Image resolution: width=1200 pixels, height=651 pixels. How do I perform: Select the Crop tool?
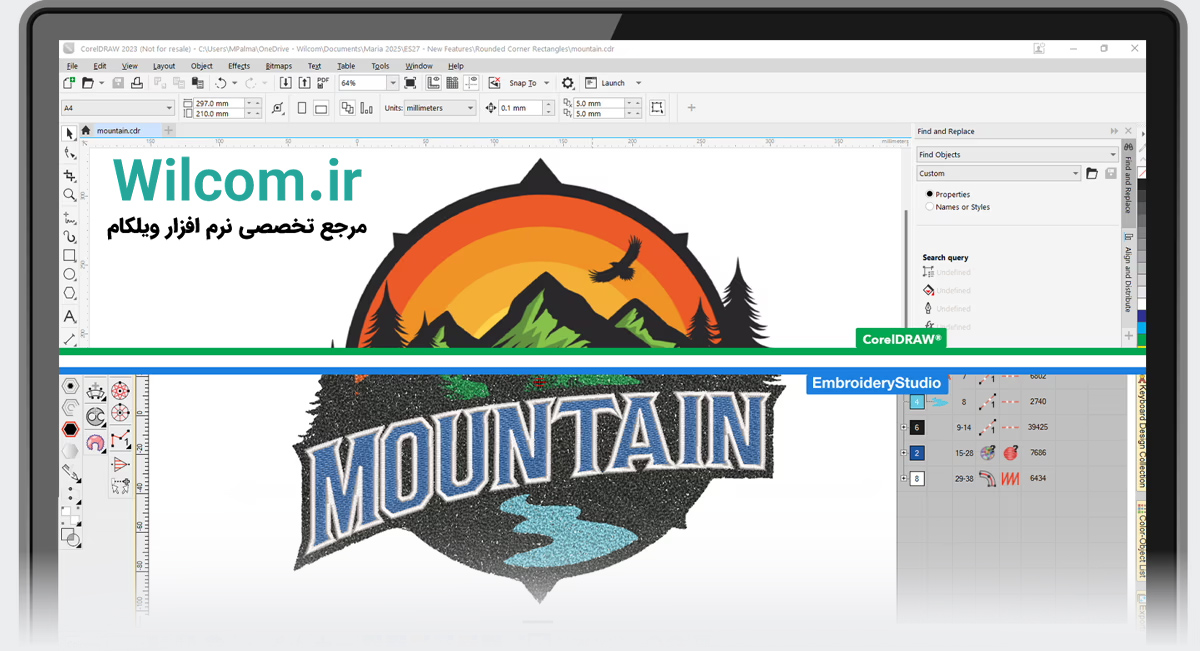tap(70, 175)
